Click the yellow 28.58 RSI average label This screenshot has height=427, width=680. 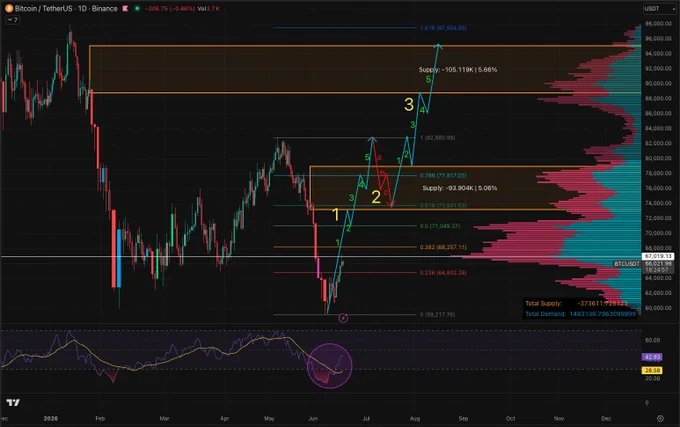652,370
